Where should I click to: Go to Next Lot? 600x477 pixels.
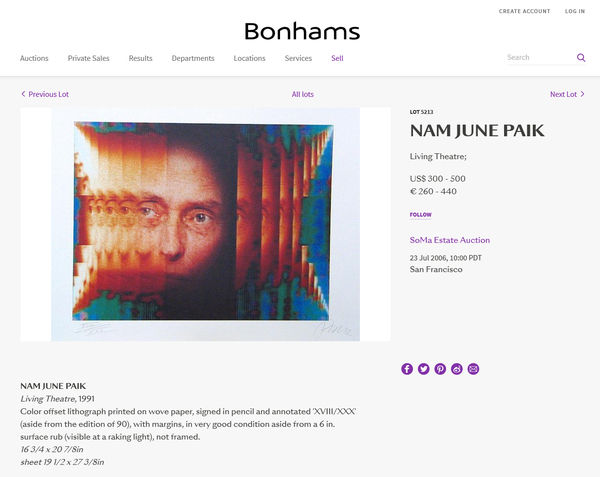(x=567, y=94)
